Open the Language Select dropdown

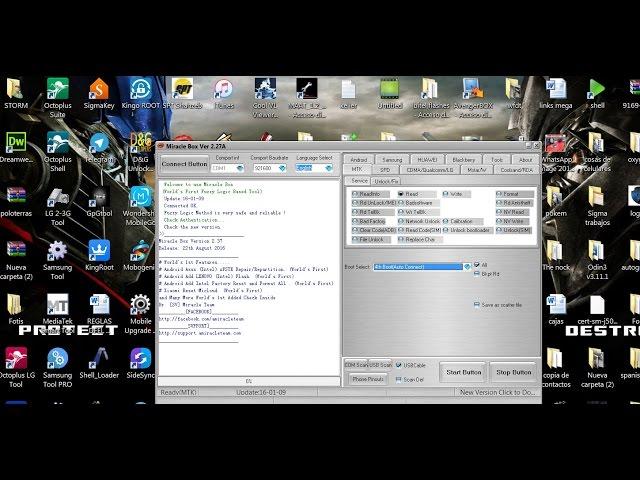click(314, 168)
